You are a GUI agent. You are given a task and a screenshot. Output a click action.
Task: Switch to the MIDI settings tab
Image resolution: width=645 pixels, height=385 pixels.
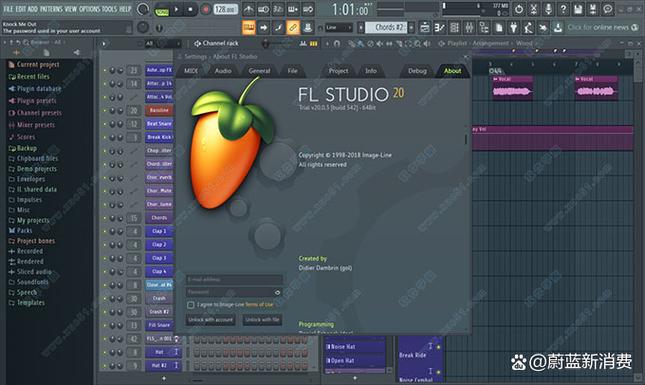pyautogui.click(x=191, y=71)
